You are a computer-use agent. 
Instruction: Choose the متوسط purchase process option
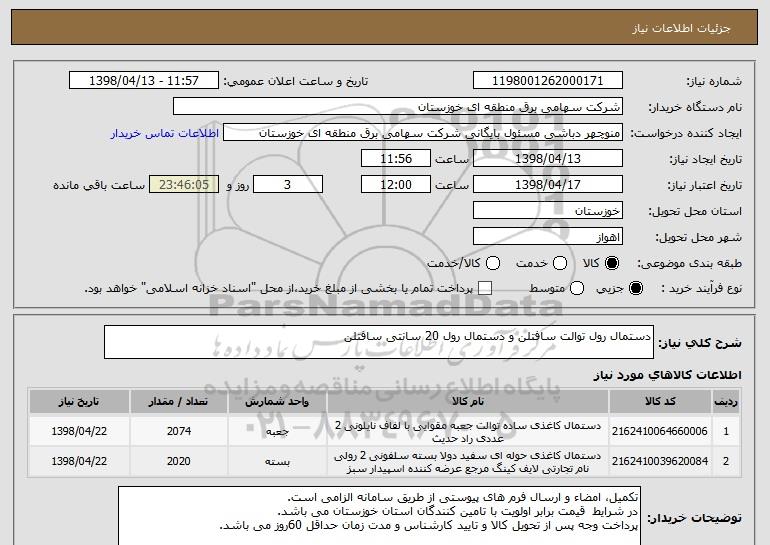point(577,288)
